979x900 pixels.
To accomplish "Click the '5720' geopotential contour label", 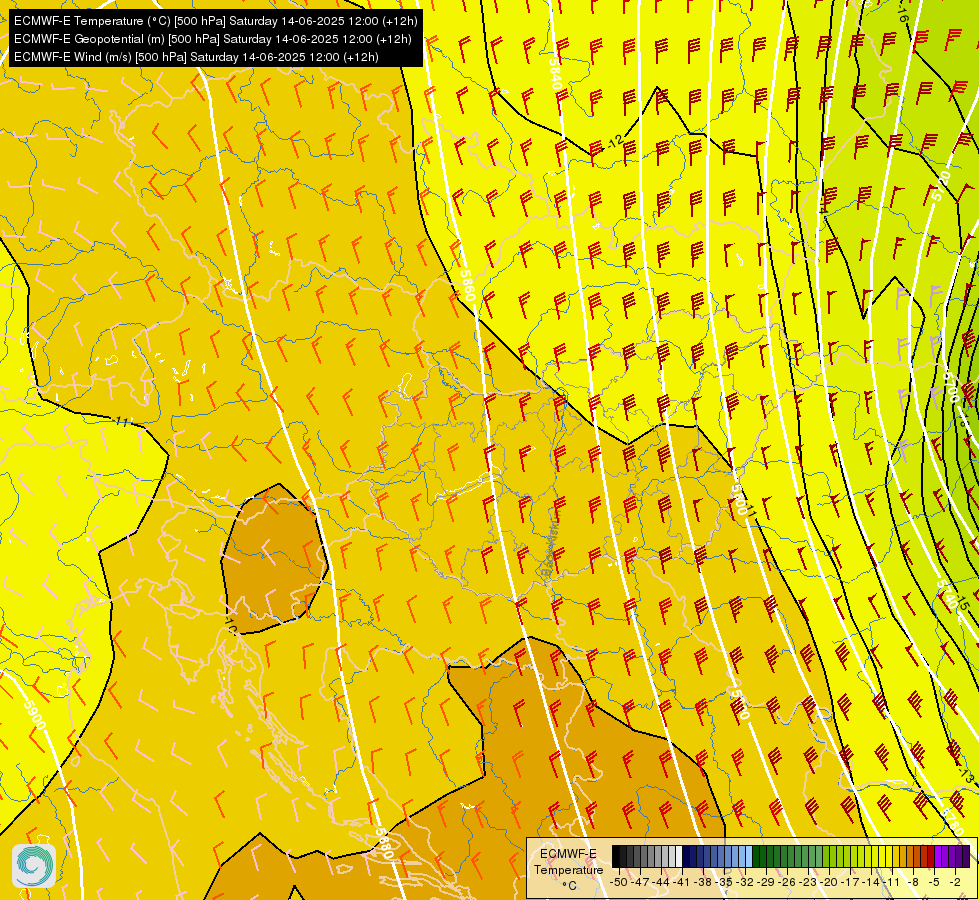I will [942, 185].
